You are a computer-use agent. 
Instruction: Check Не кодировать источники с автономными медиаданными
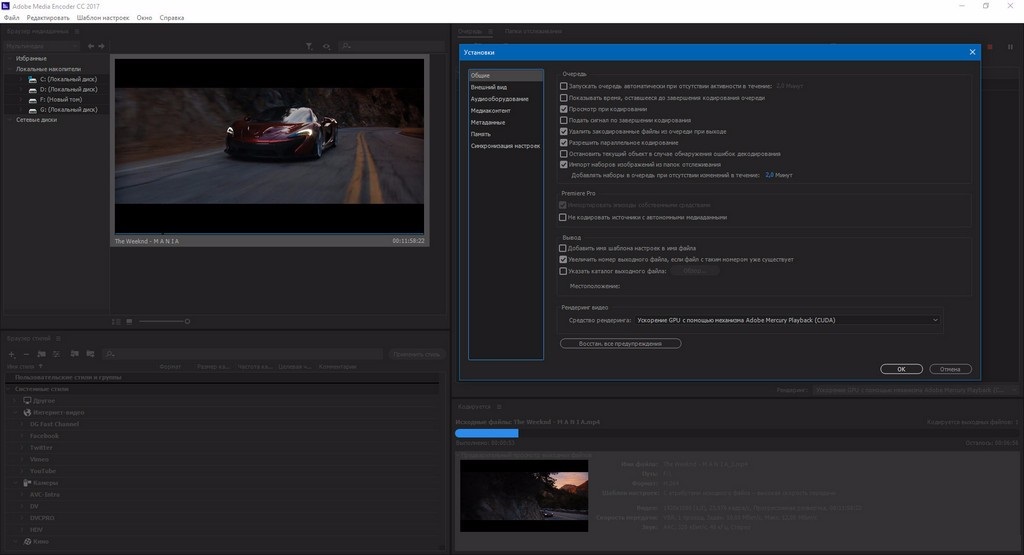click(562, 217)
